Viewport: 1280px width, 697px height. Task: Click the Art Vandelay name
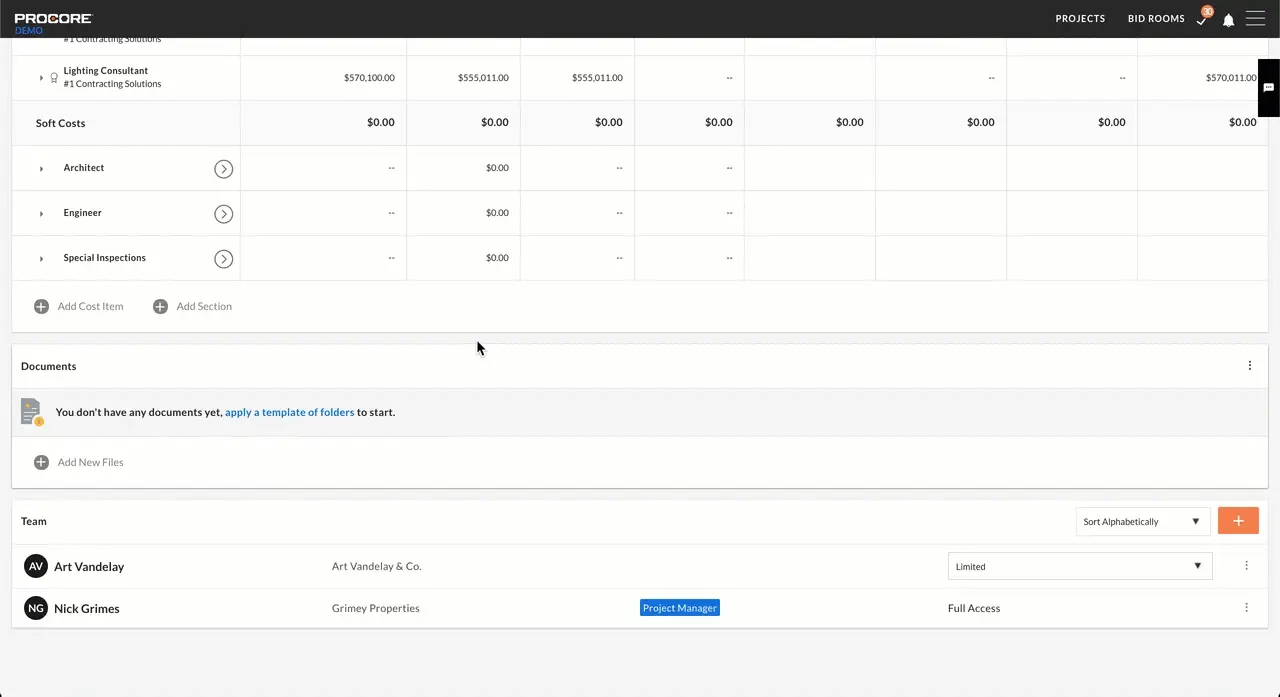click(89, 566)
